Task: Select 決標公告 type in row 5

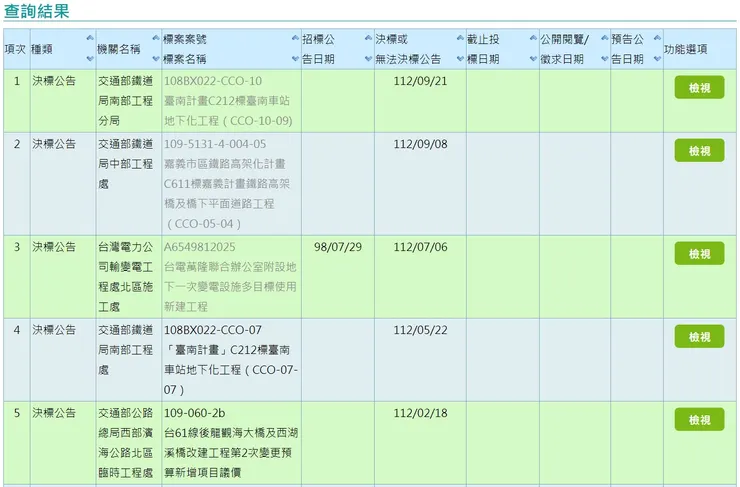Action: coord(54,413)
